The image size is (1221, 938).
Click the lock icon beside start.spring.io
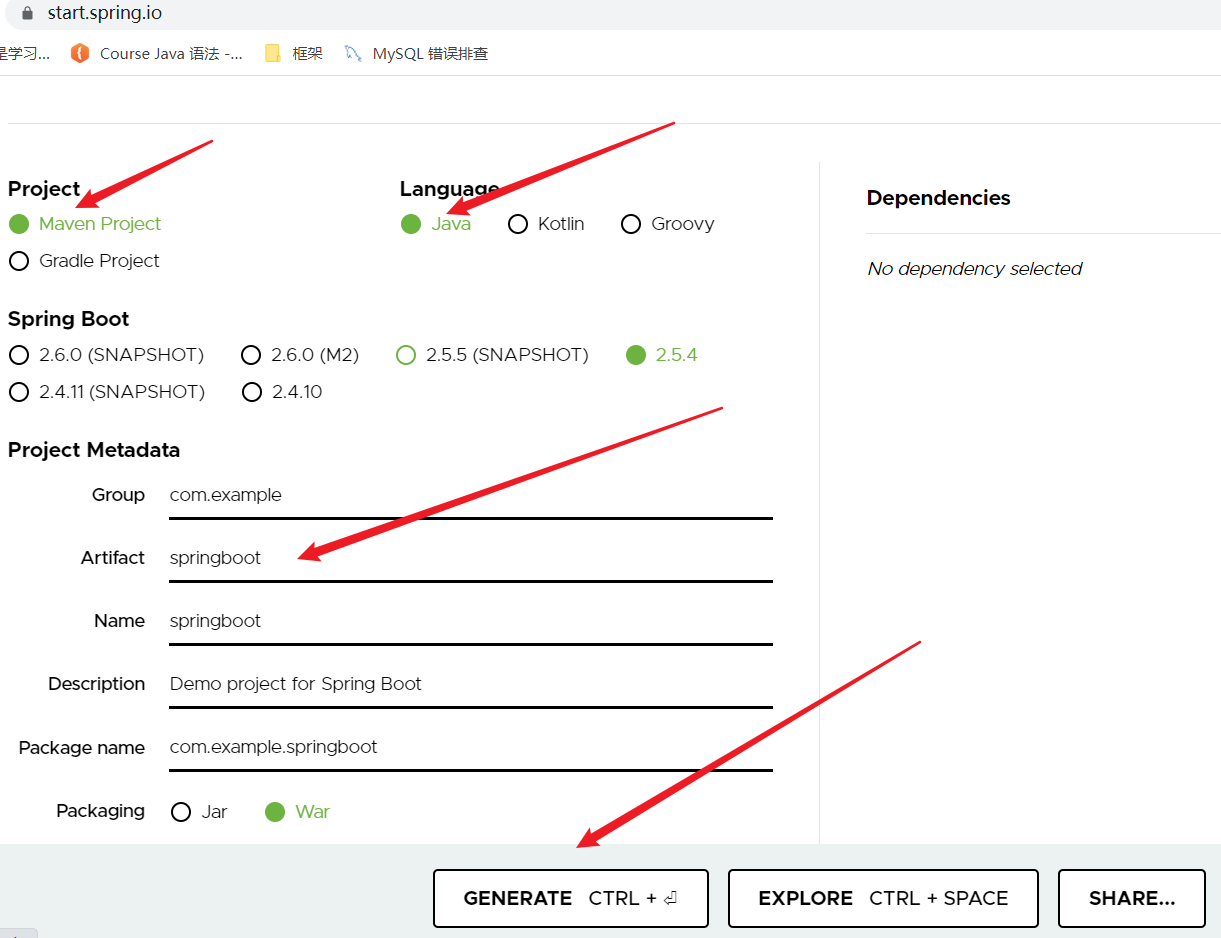tap(26, 13)
